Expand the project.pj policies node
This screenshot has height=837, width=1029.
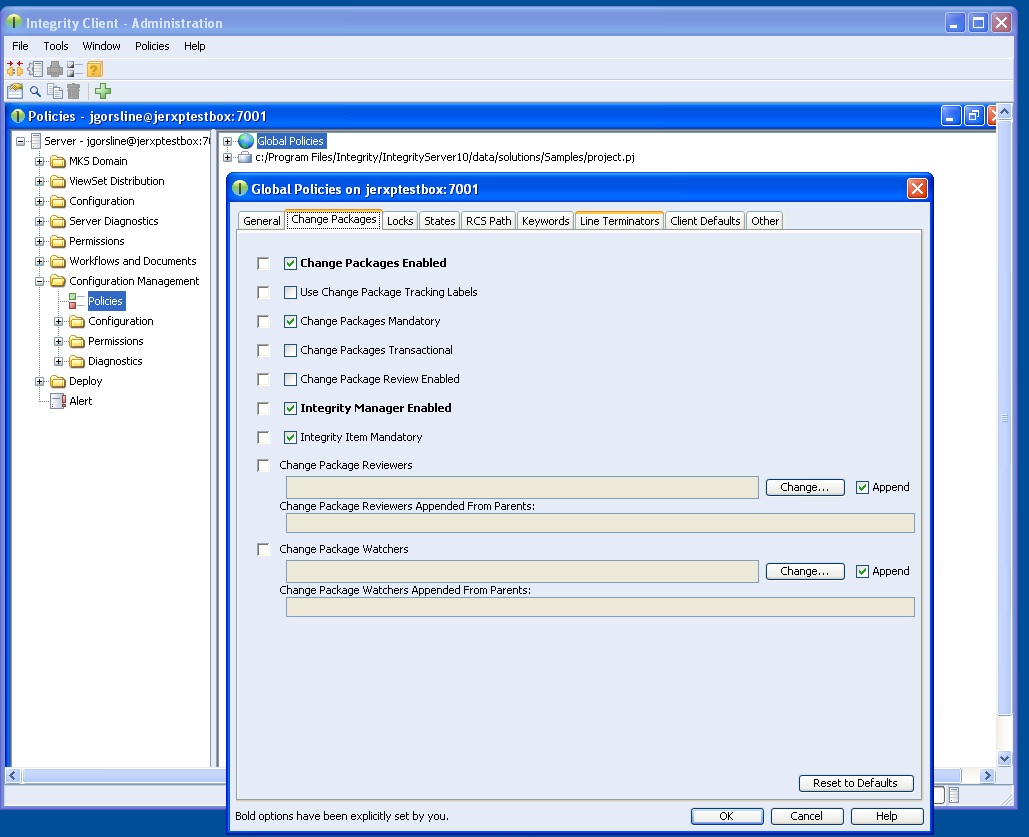228,158
